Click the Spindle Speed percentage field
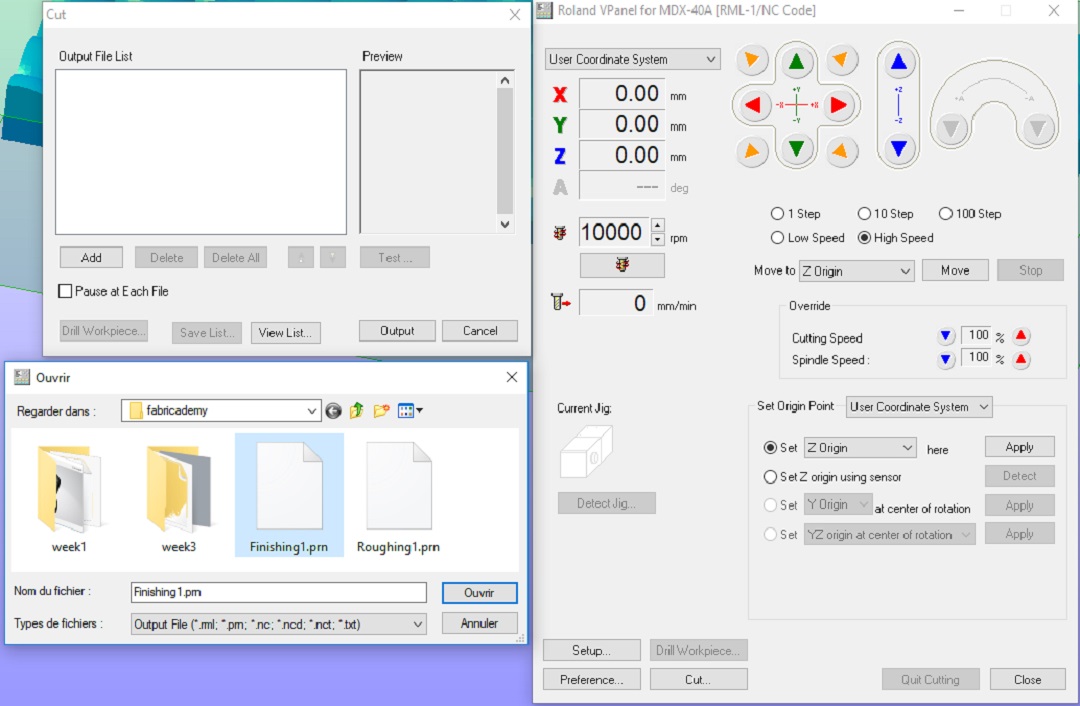The height and width of the screenshot is (706, 1080). click(x=977, y=358)
